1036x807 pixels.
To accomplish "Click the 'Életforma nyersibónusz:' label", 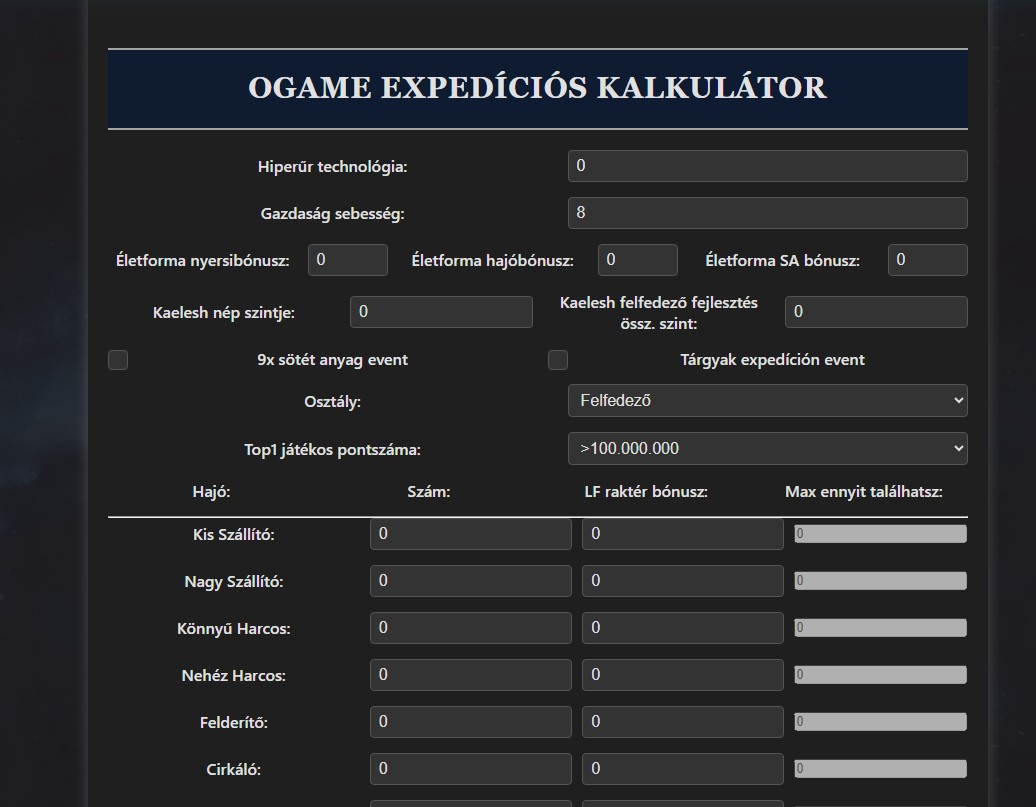I will click(203, 260).
